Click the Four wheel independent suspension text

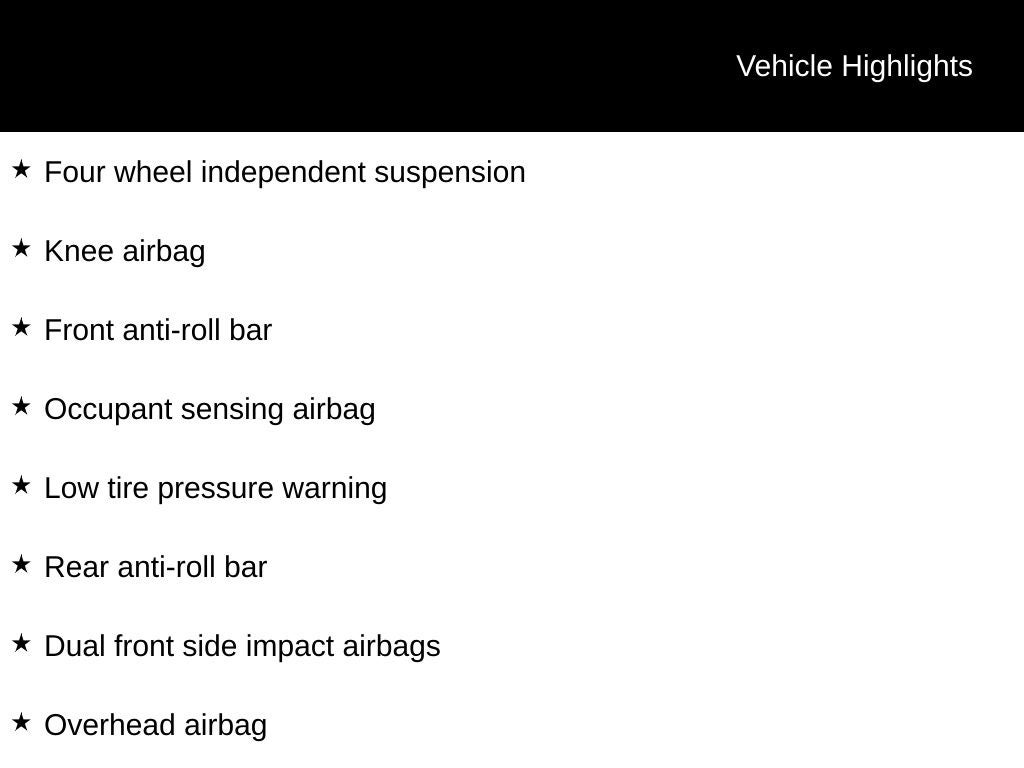pos(285,172)
